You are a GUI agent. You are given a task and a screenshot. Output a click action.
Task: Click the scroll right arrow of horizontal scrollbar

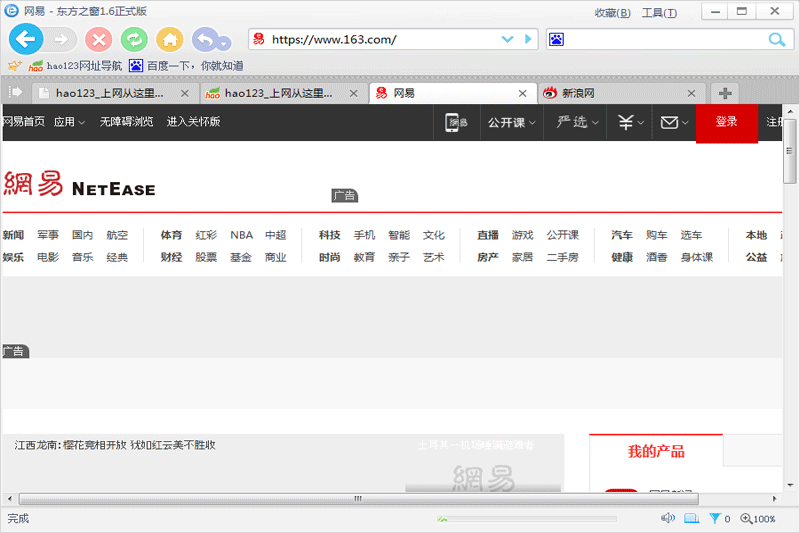[774, 499]
